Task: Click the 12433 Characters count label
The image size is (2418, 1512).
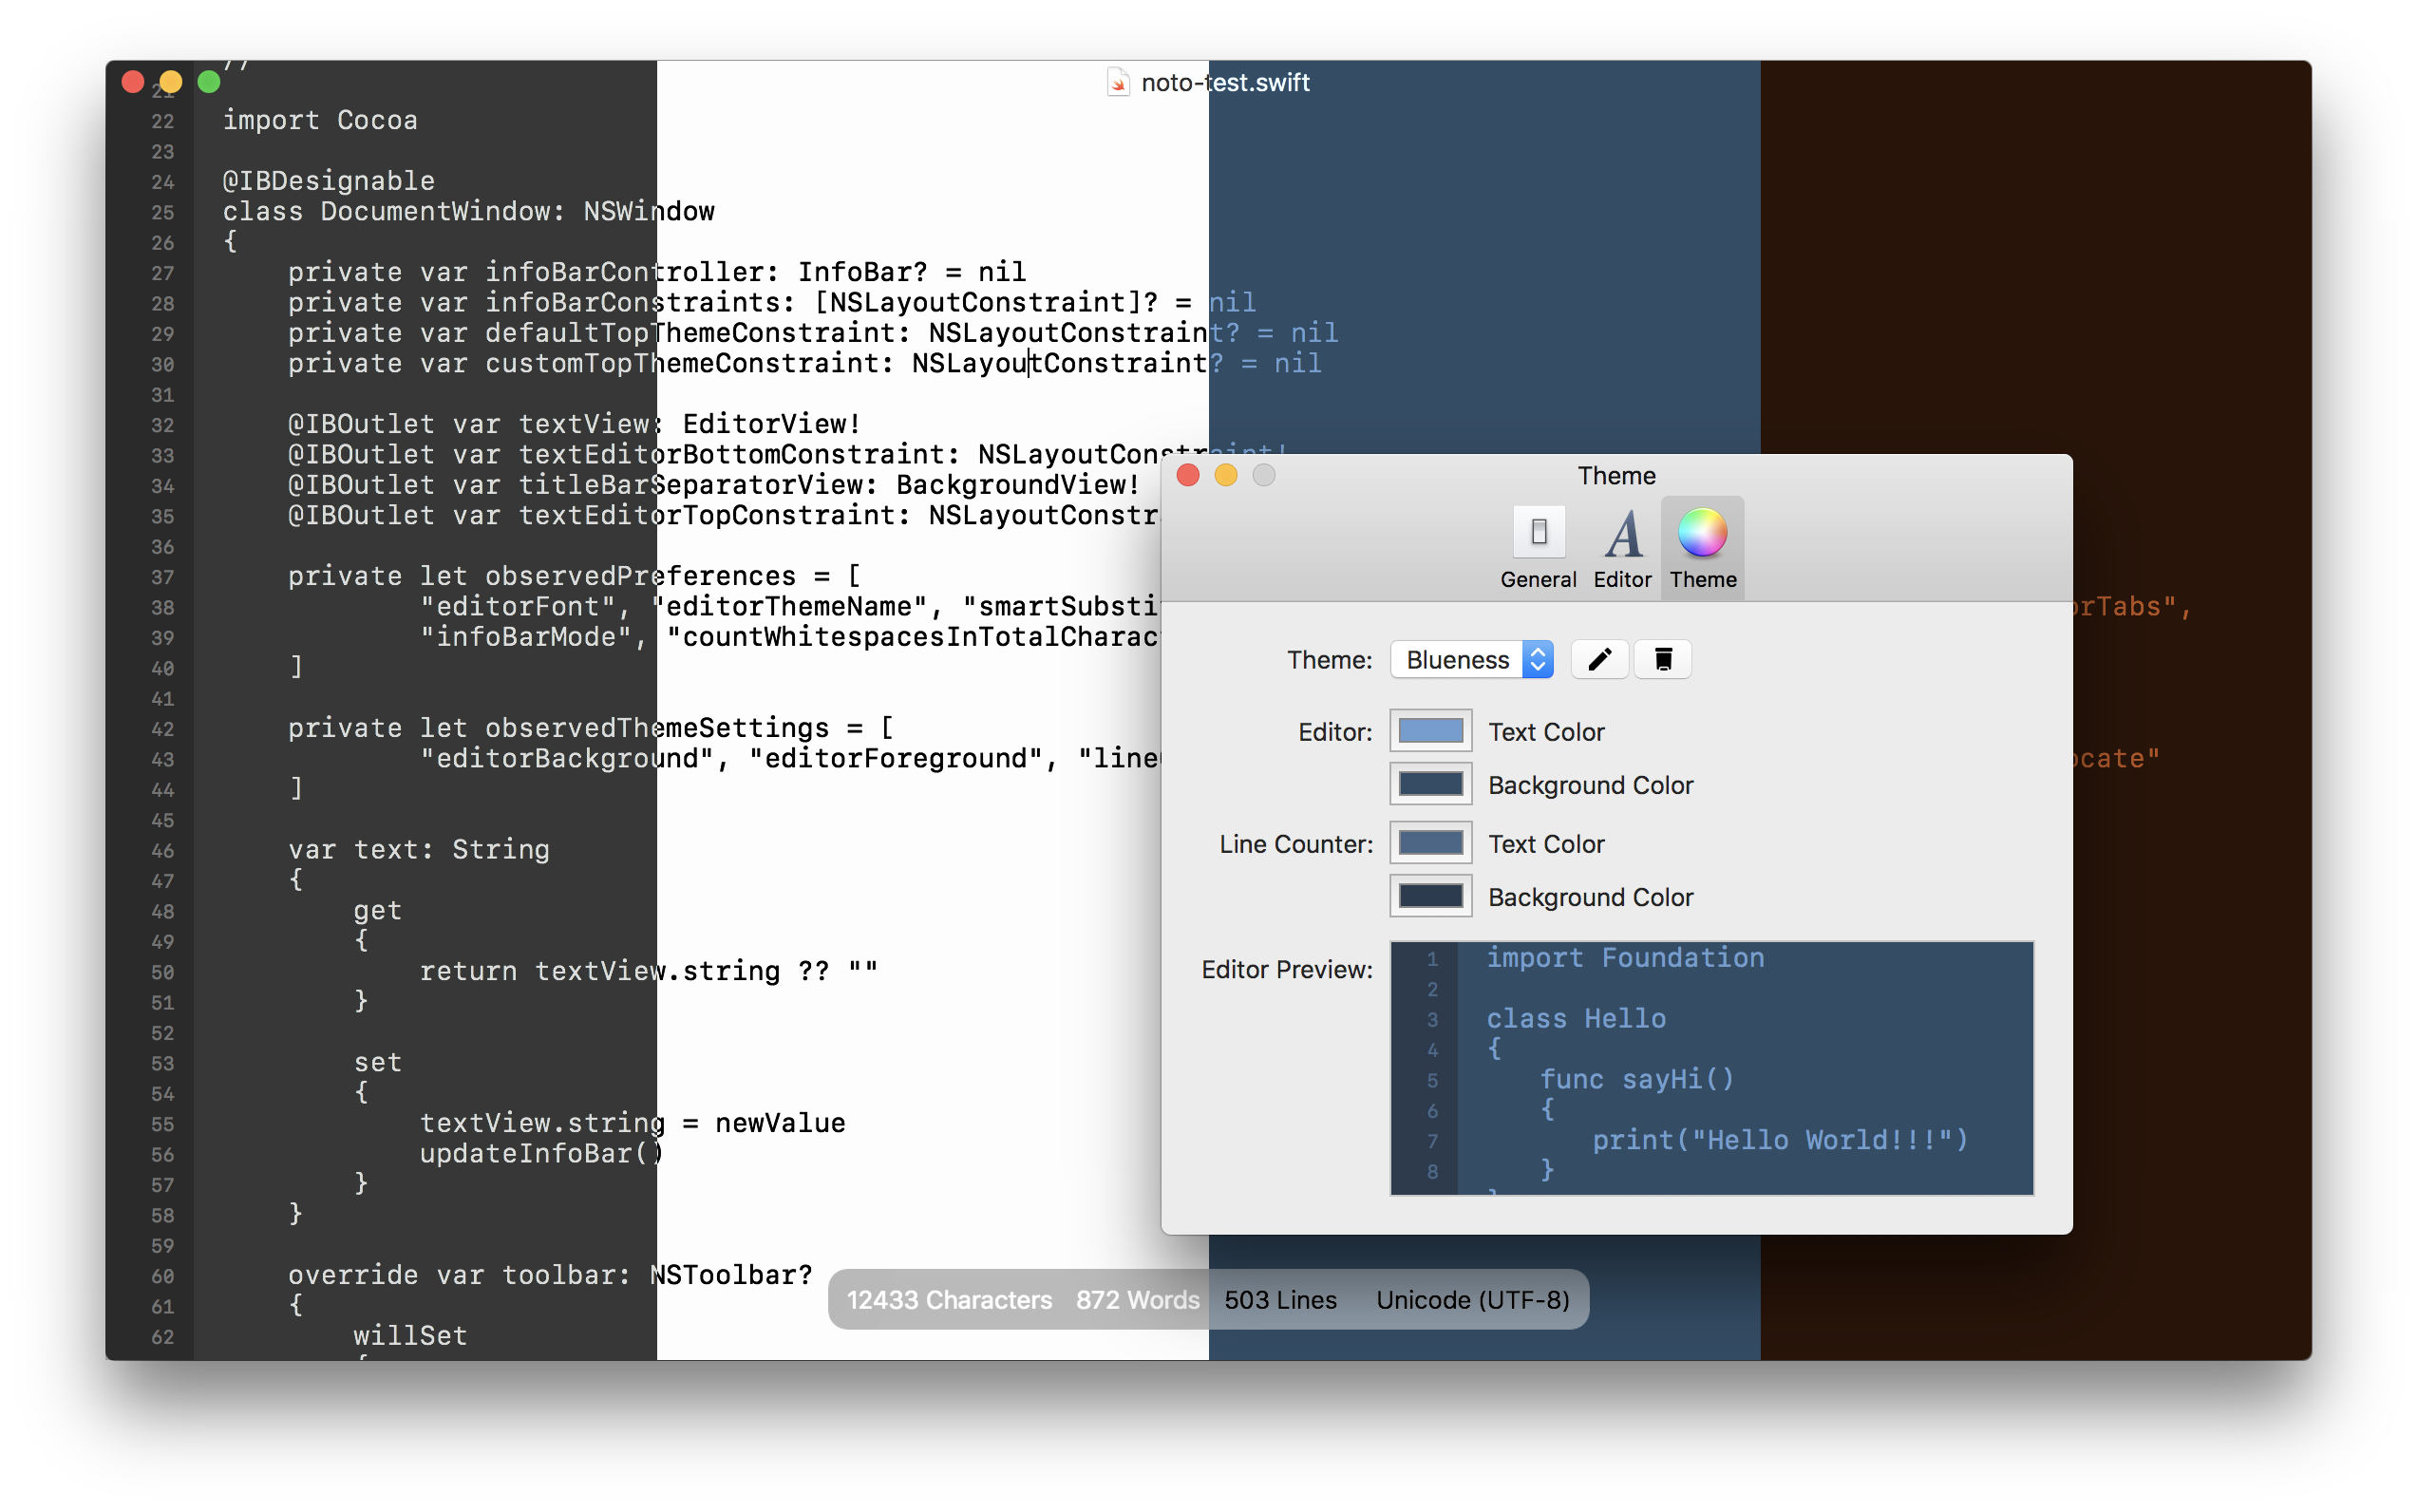Action: (x=949, y=1299)
